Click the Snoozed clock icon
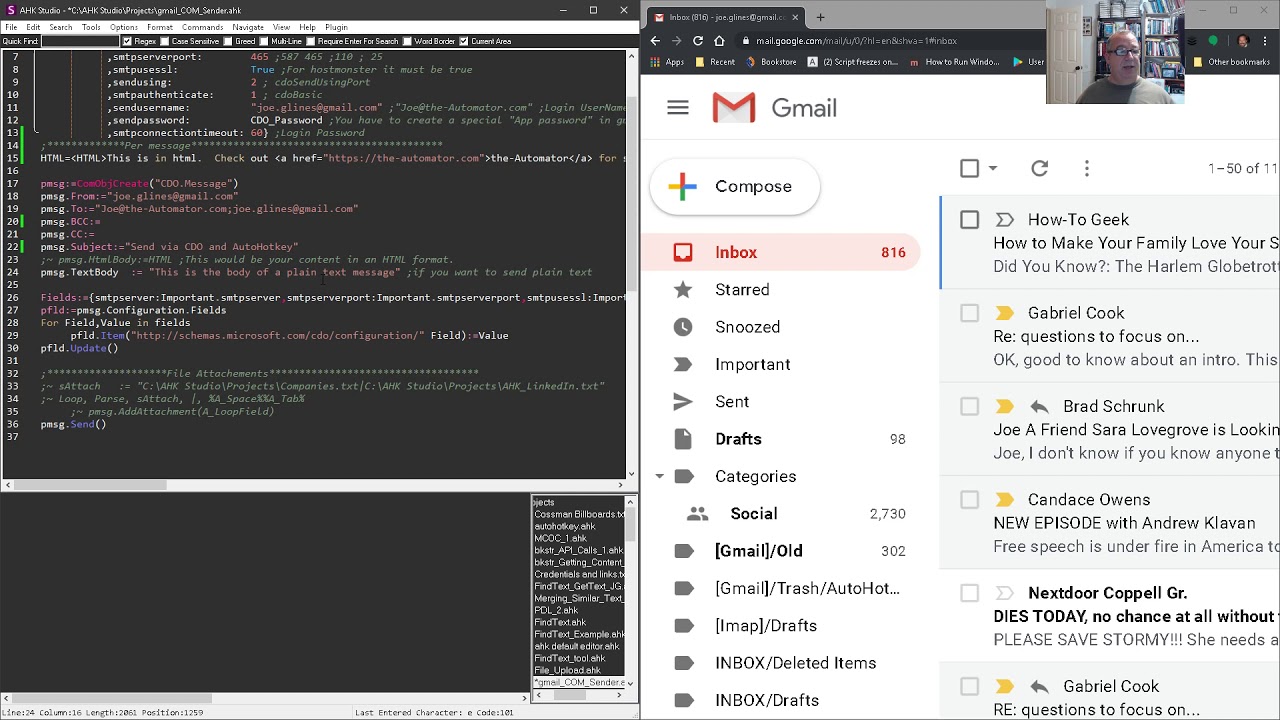 683,327
